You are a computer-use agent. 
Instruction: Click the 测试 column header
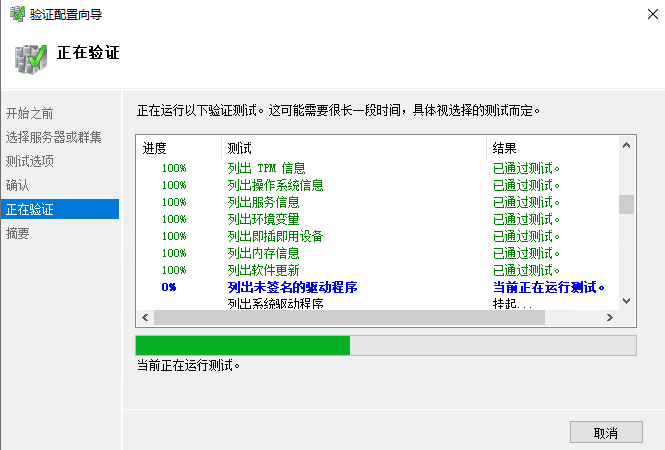(x=354, y=148)
